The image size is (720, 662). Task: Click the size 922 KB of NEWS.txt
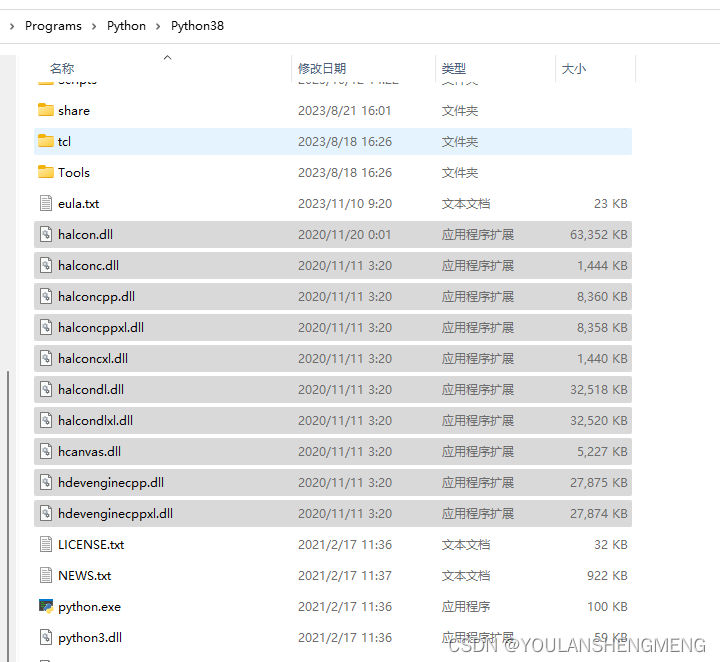click(607, 576)
